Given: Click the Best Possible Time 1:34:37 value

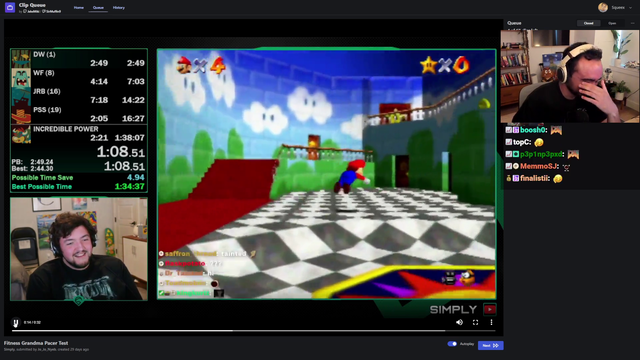Looking at the screenshot, I should click(129, 187).
